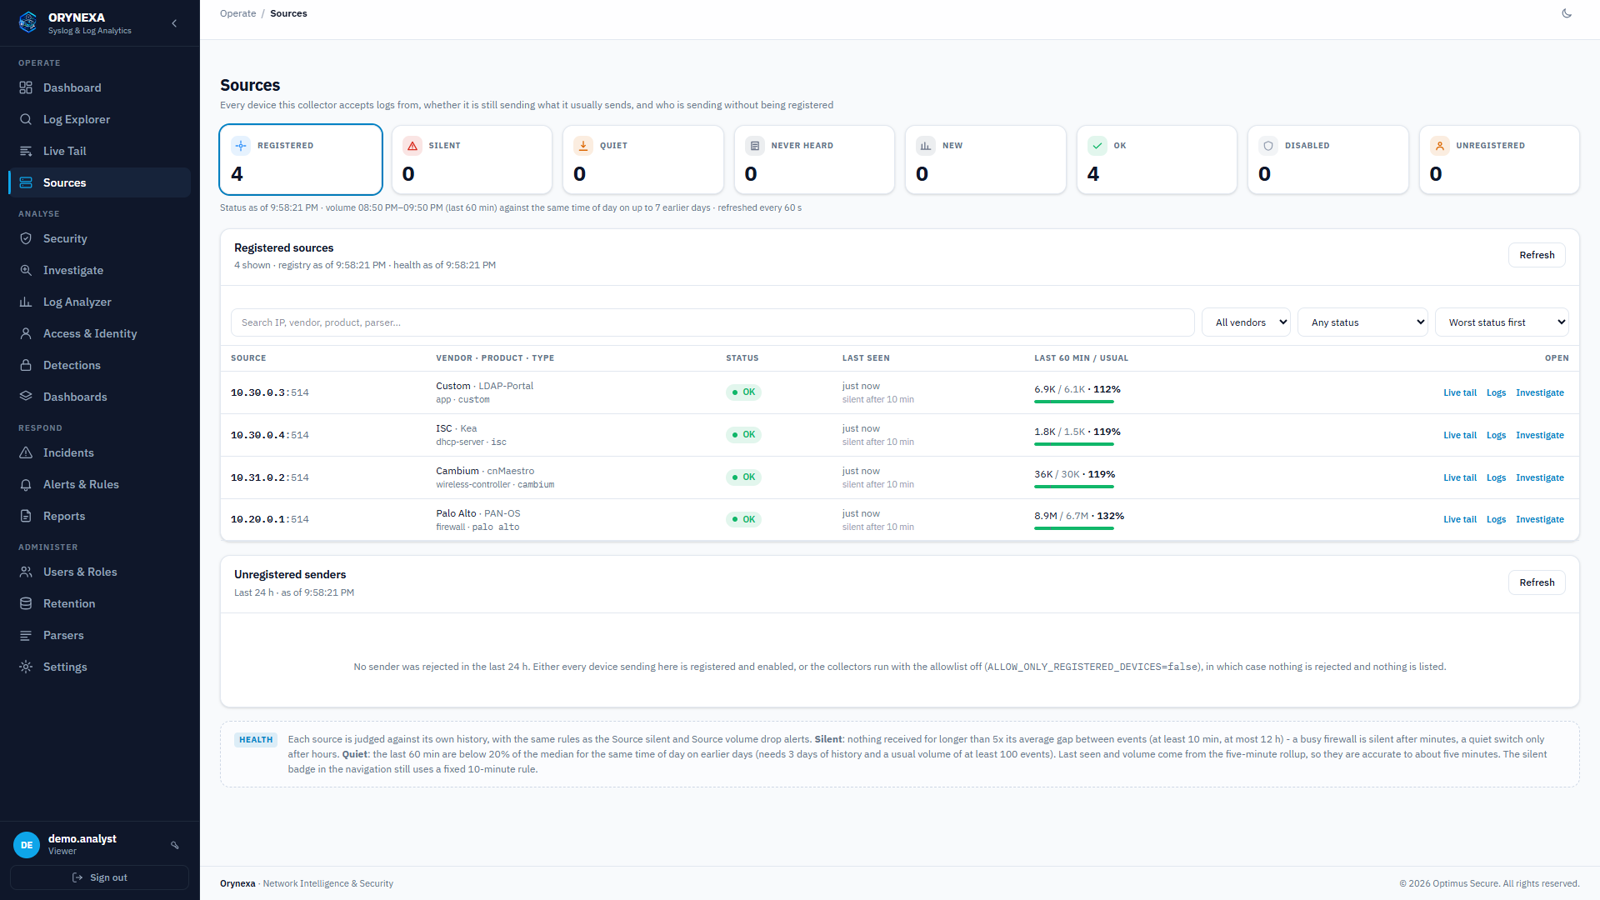Click the Alerts & Rules bell icon
The height and width of the screenshot is (900, 1600).
tap(26, 485)
